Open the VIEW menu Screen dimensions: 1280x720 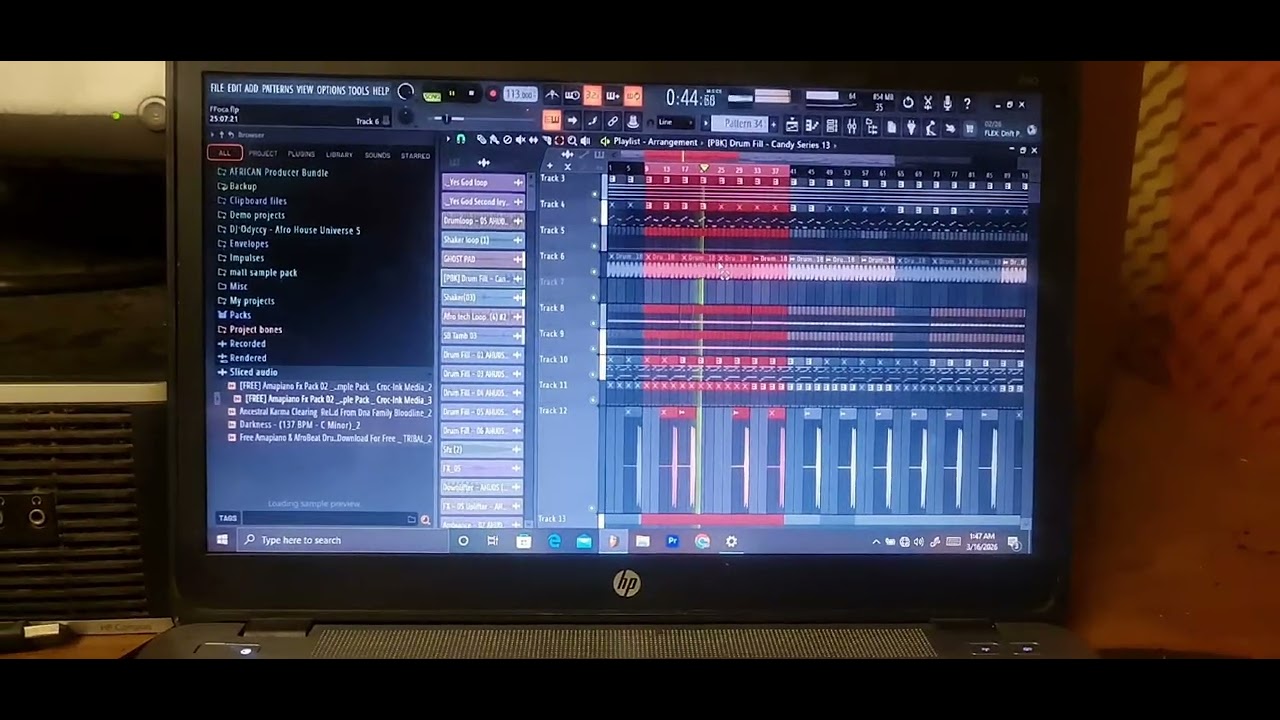point(305,89)
